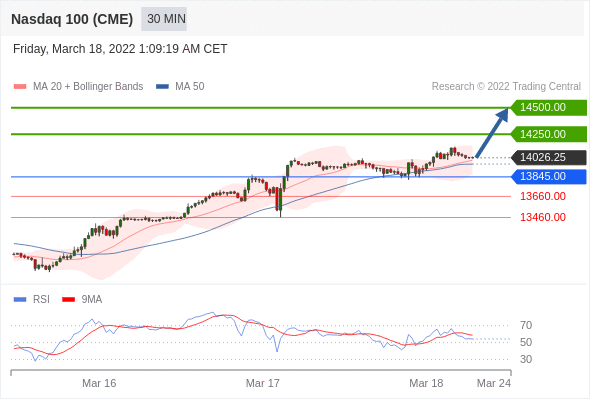
Task: Click the red 9MA color swatch
Action: (68, 300)
